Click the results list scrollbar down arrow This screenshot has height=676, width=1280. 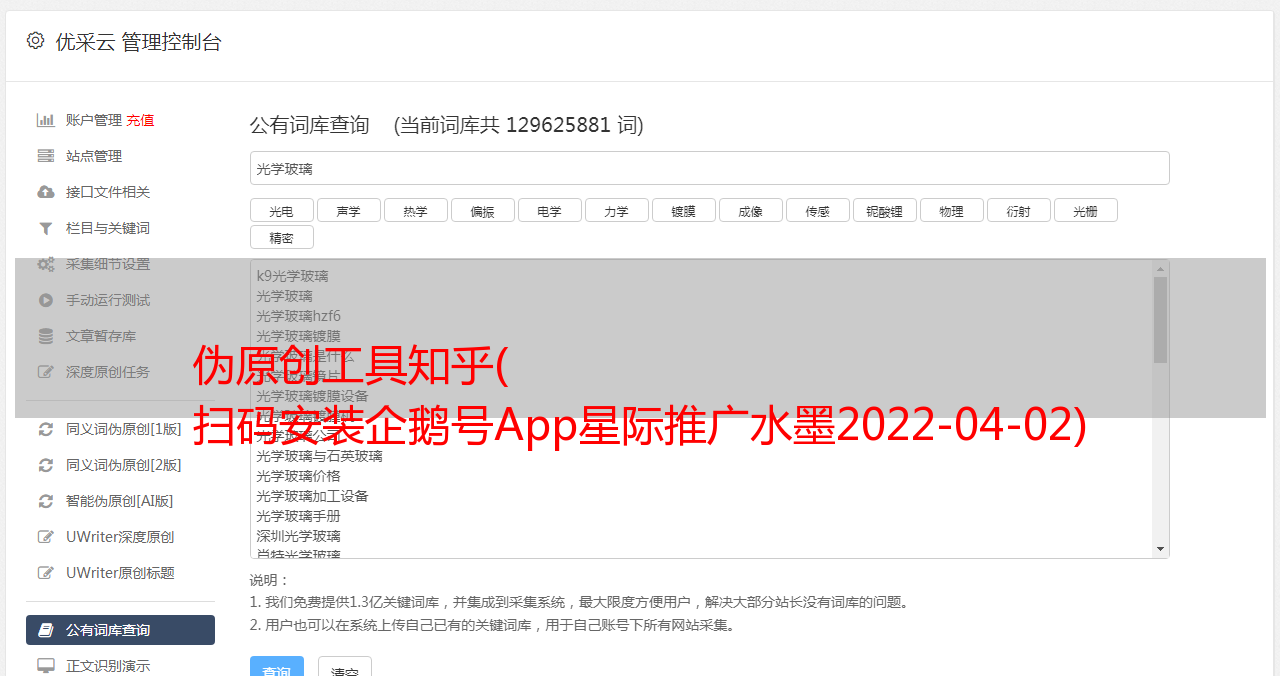tap(1160, 549)
